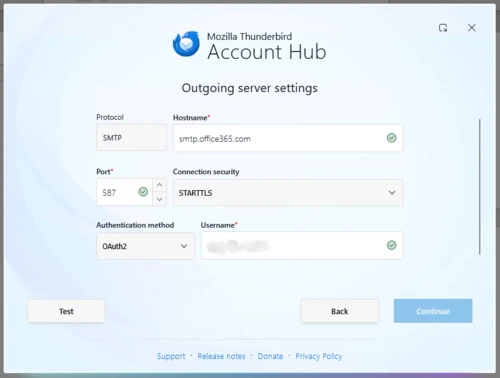Click the disabled SMTP Protocol field
The image size is (500, 378).
(131, 138)
